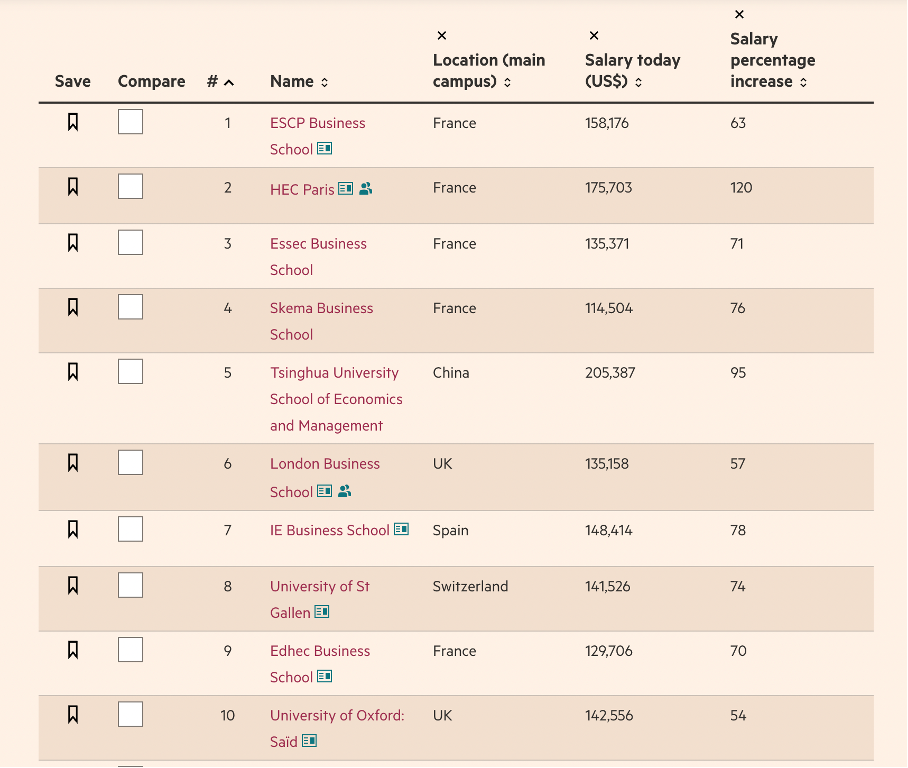908x768 pixels.
Task: Tick compare checkbox for ESCP Business School
Action: pyautogui.click(x=130, y=122)
